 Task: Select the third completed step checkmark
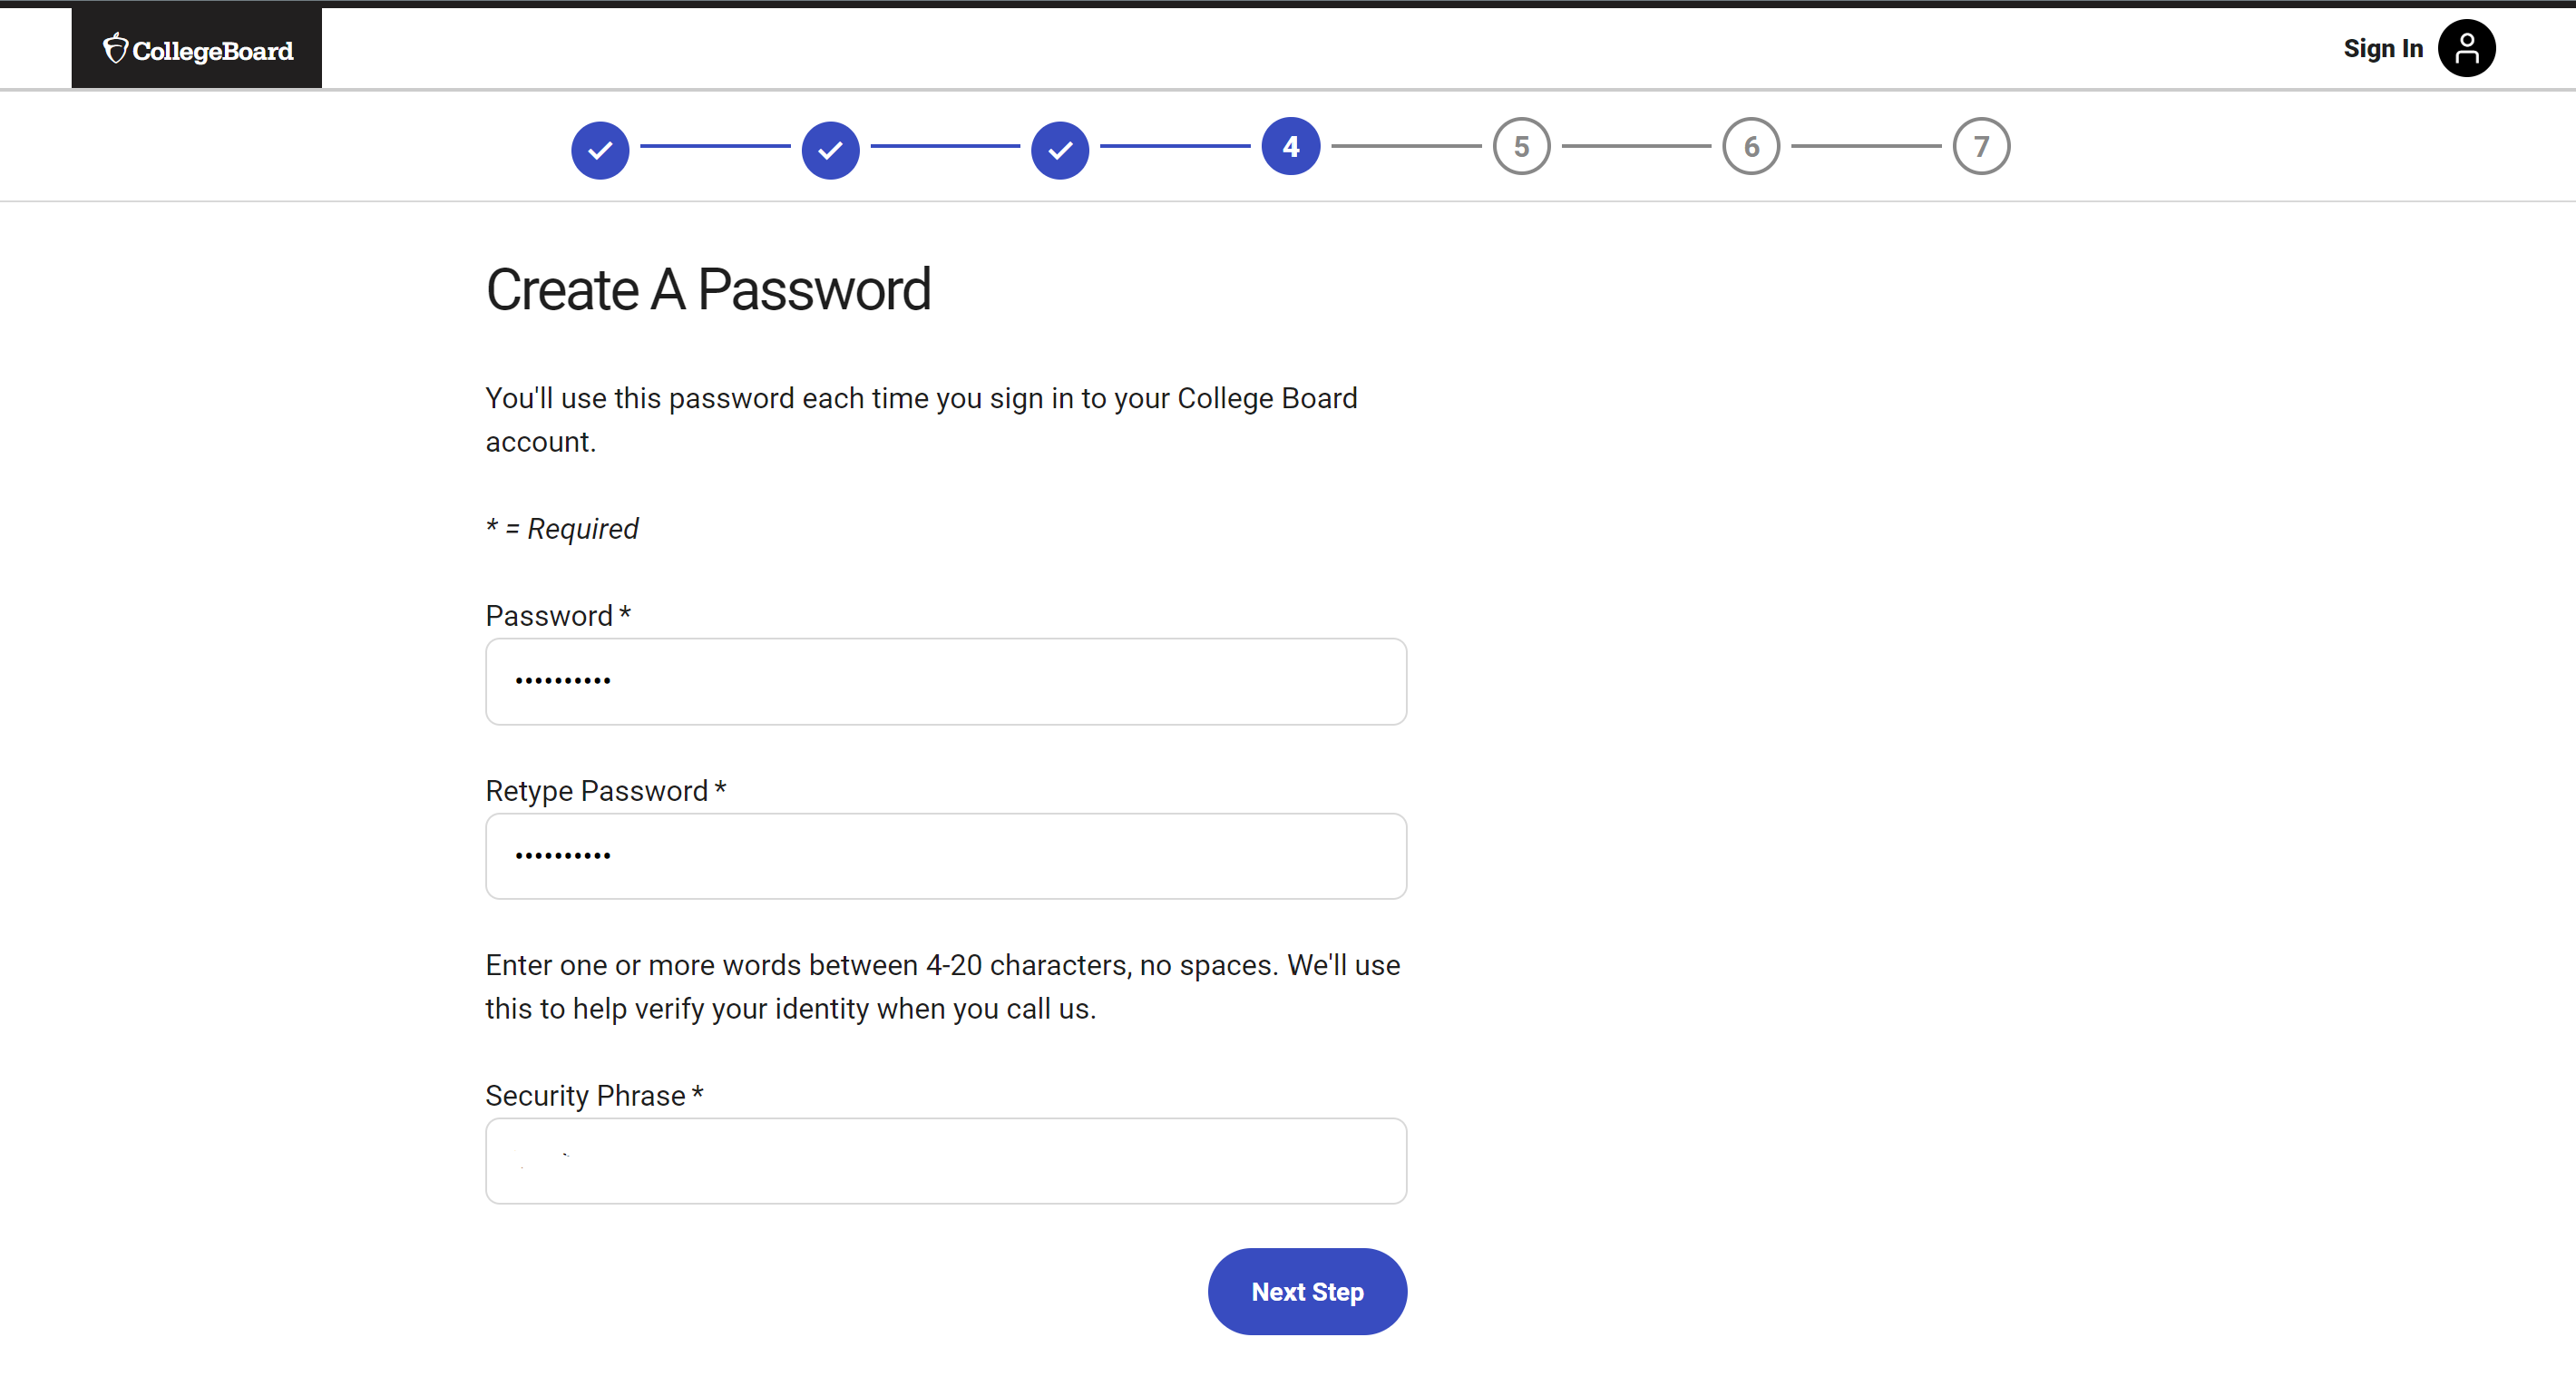[x=1060, y=150]
